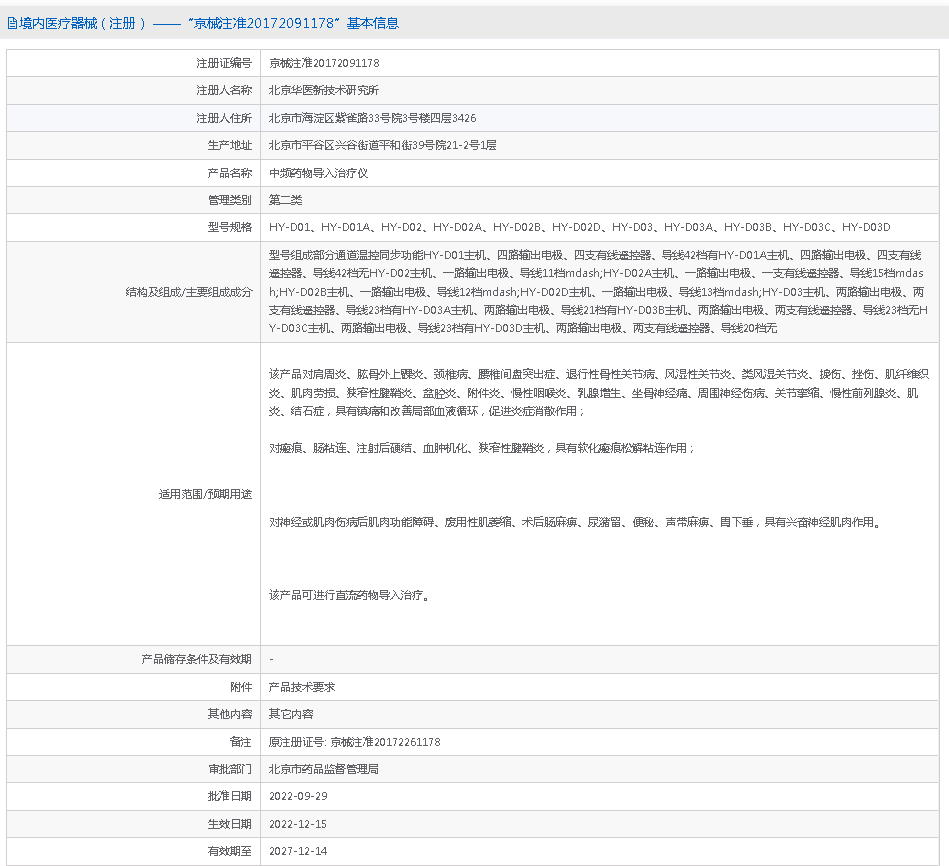Click the 结构及组成/主要组成成分 label

point(188,292)
